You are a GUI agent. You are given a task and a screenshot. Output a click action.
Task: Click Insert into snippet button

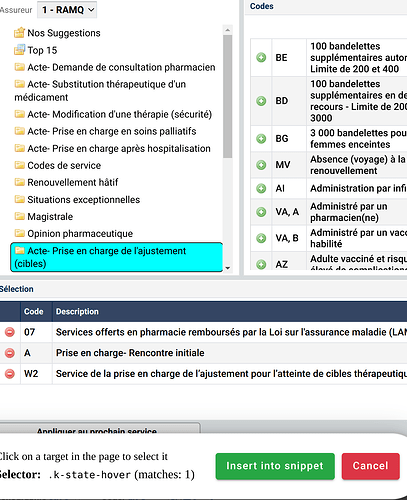(275, 466)
